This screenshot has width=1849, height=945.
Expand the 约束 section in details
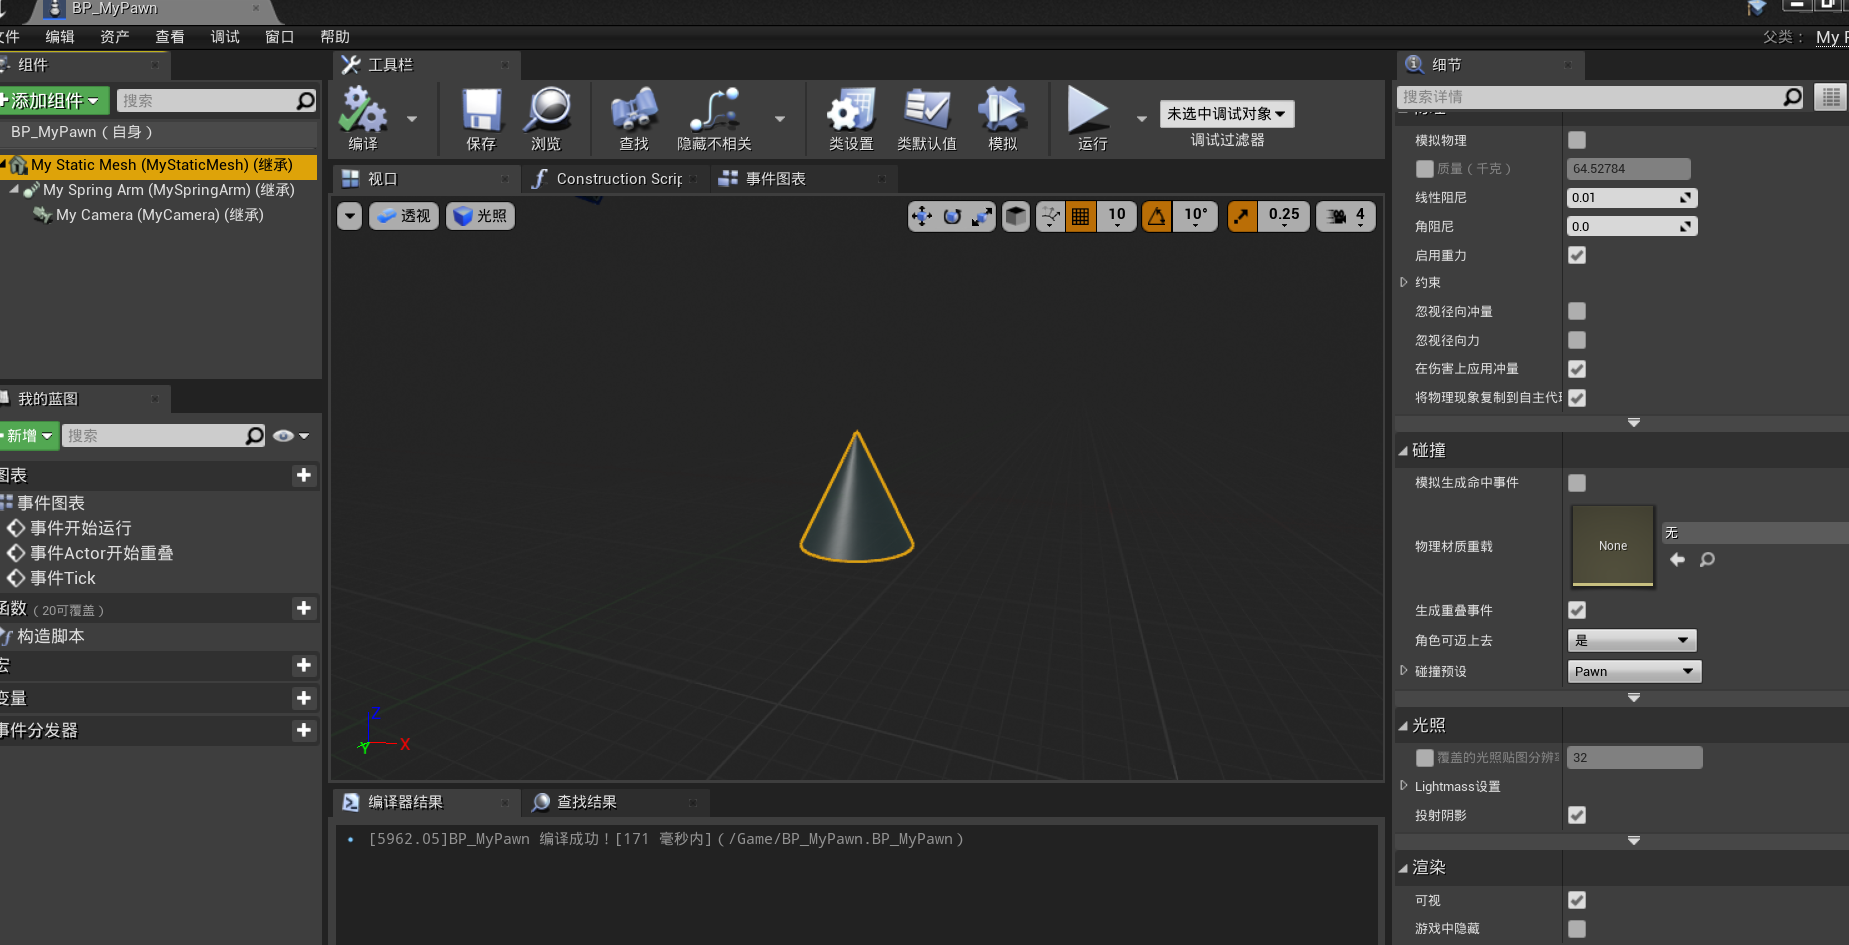click(1404, 282)
